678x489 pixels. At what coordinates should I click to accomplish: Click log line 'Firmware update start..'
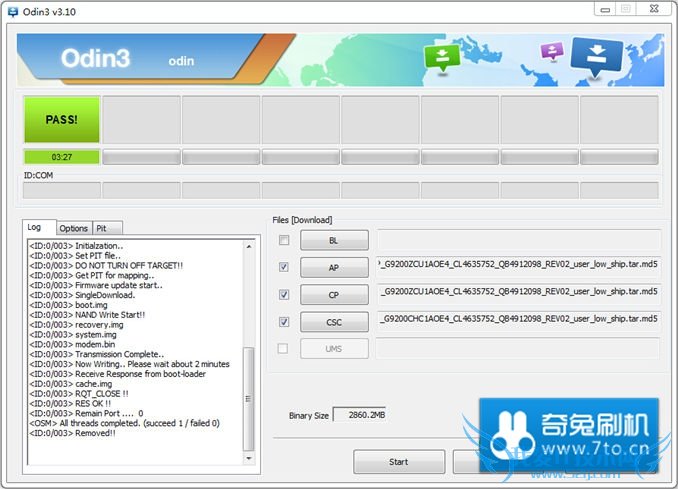click(x=96, y=285)
